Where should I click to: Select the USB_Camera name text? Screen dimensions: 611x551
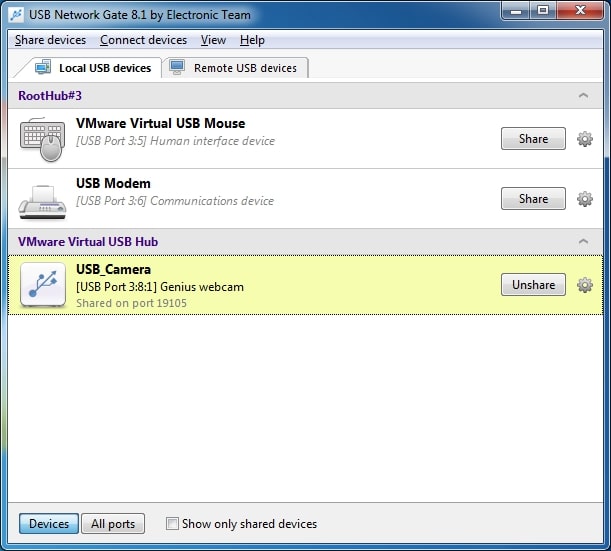tap(113, 269)
